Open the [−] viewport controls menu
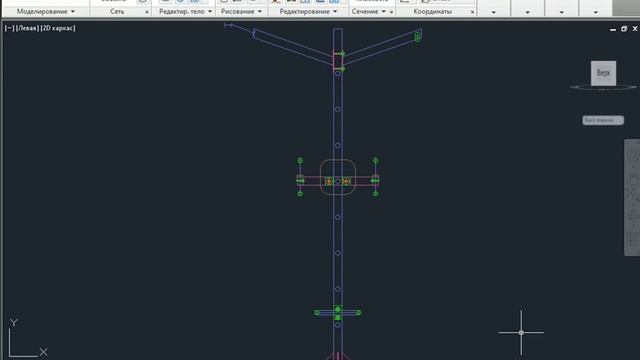 pos(9,28)
